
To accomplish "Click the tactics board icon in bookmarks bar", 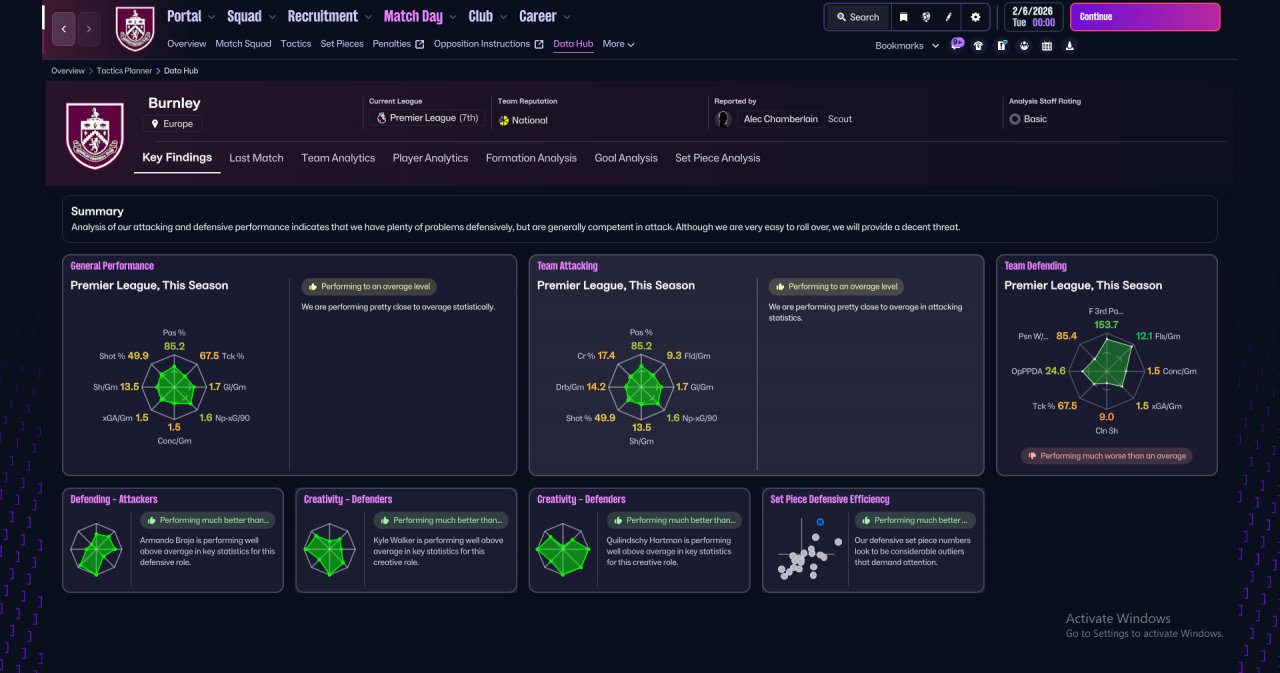I will (x=1001, y=45).
